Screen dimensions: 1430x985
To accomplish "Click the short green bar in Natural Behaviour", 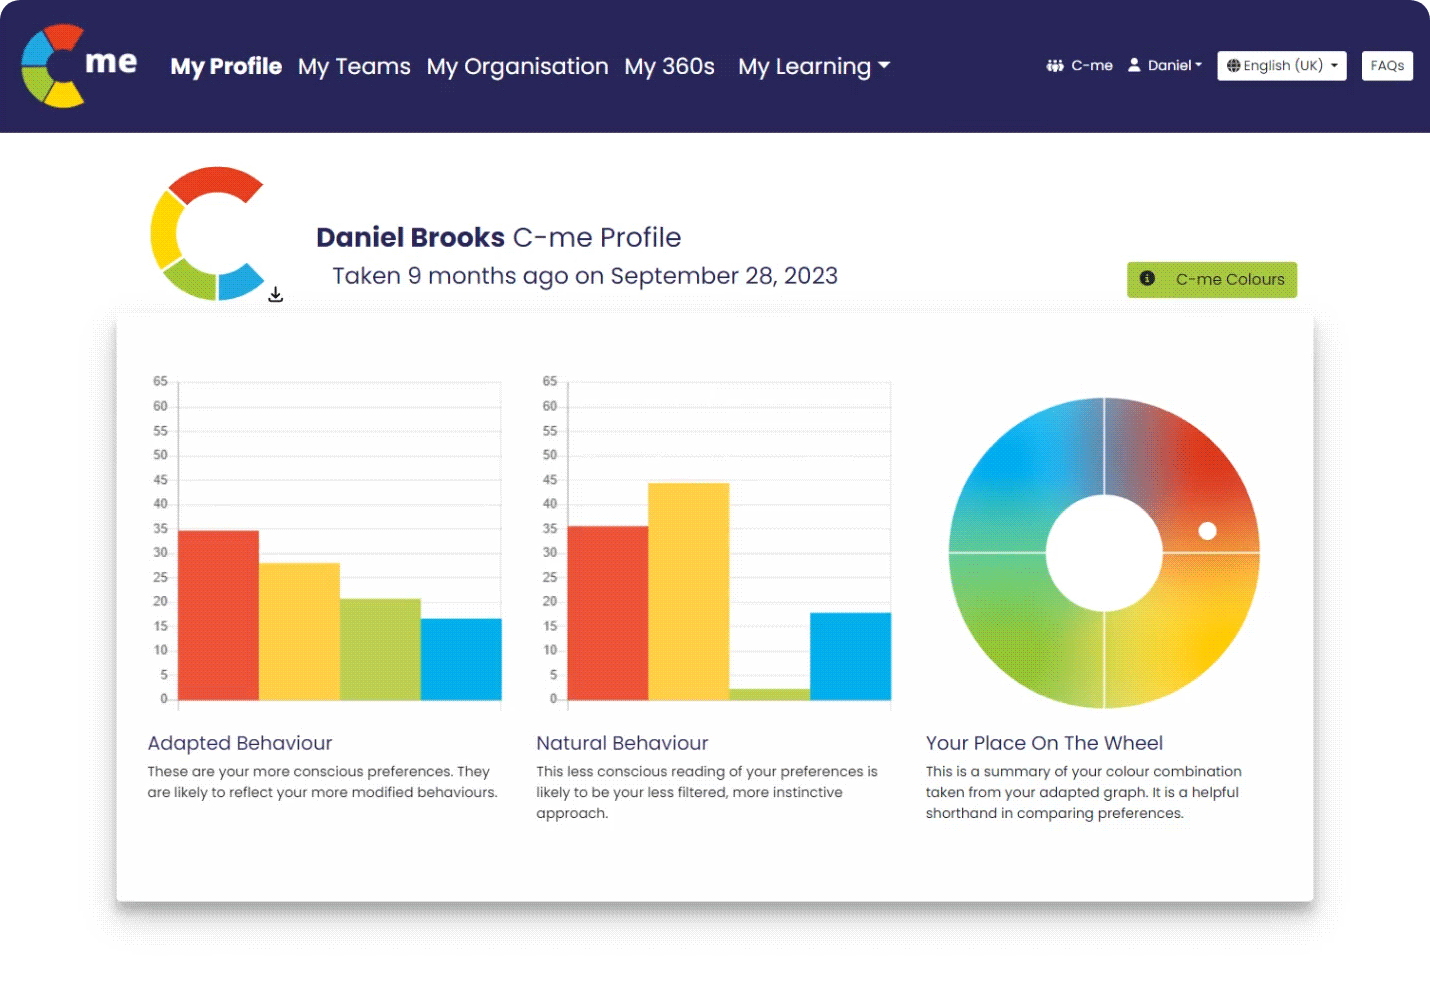I will (770, 694).
